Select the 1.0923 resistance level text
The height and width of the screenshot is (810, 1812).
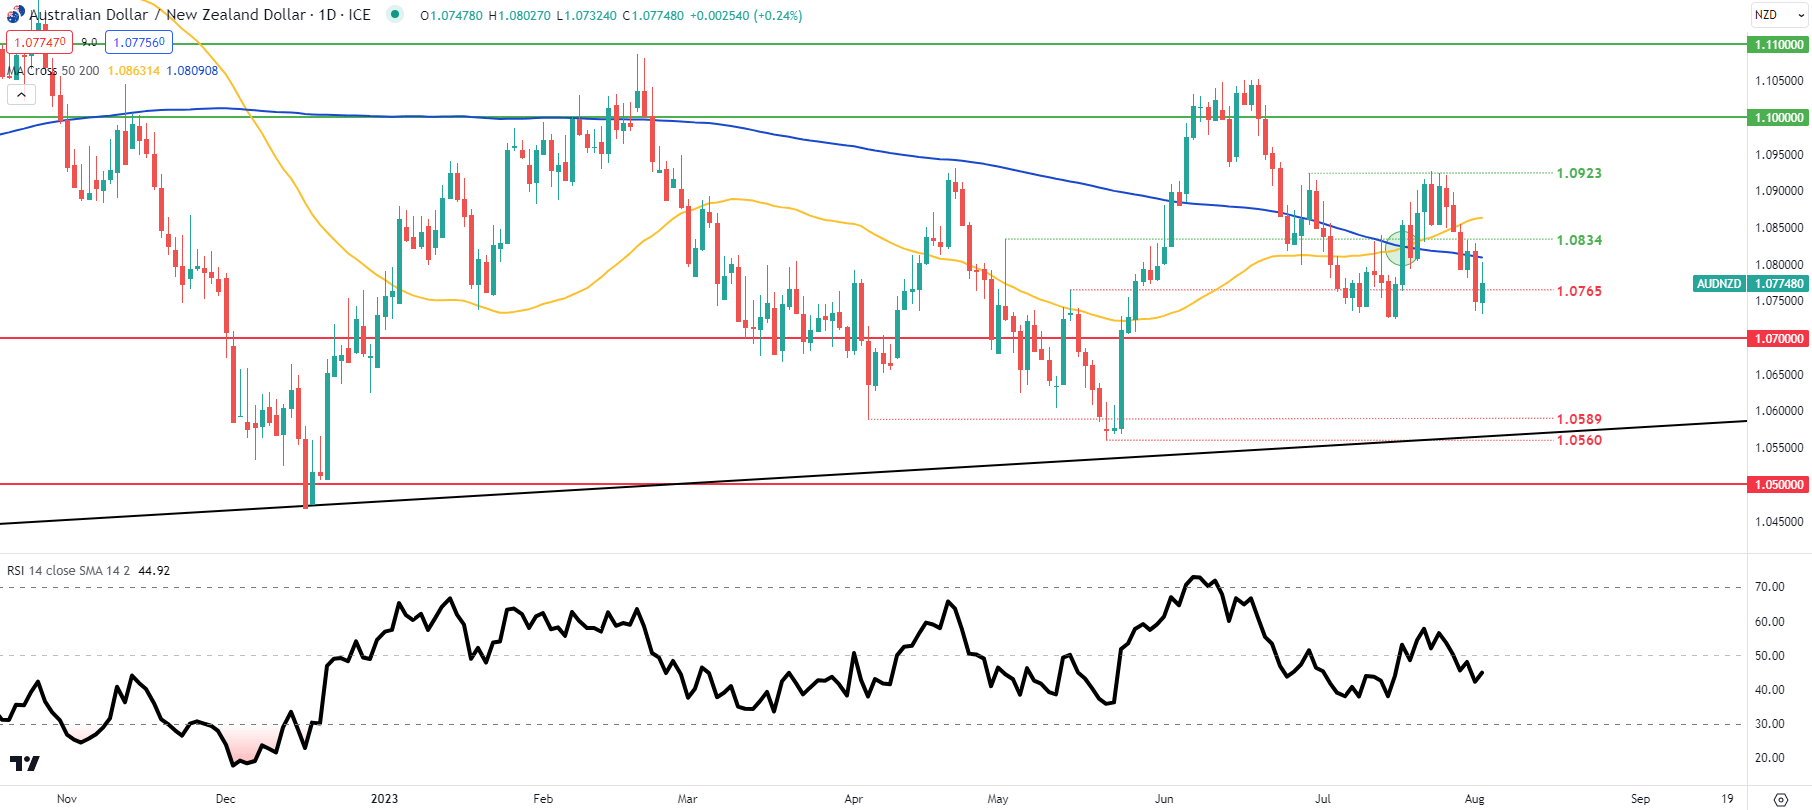coord(1579,173)
